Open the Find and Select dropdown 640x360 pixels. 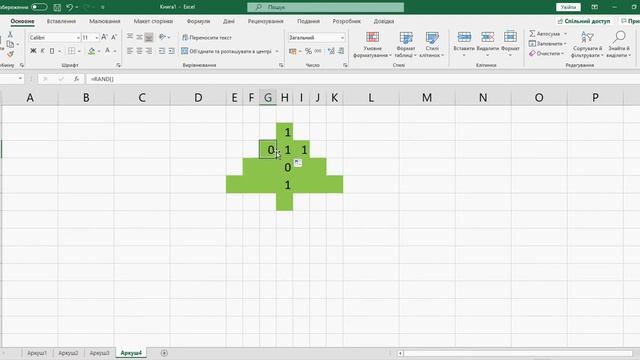click(x=619, y=45)
